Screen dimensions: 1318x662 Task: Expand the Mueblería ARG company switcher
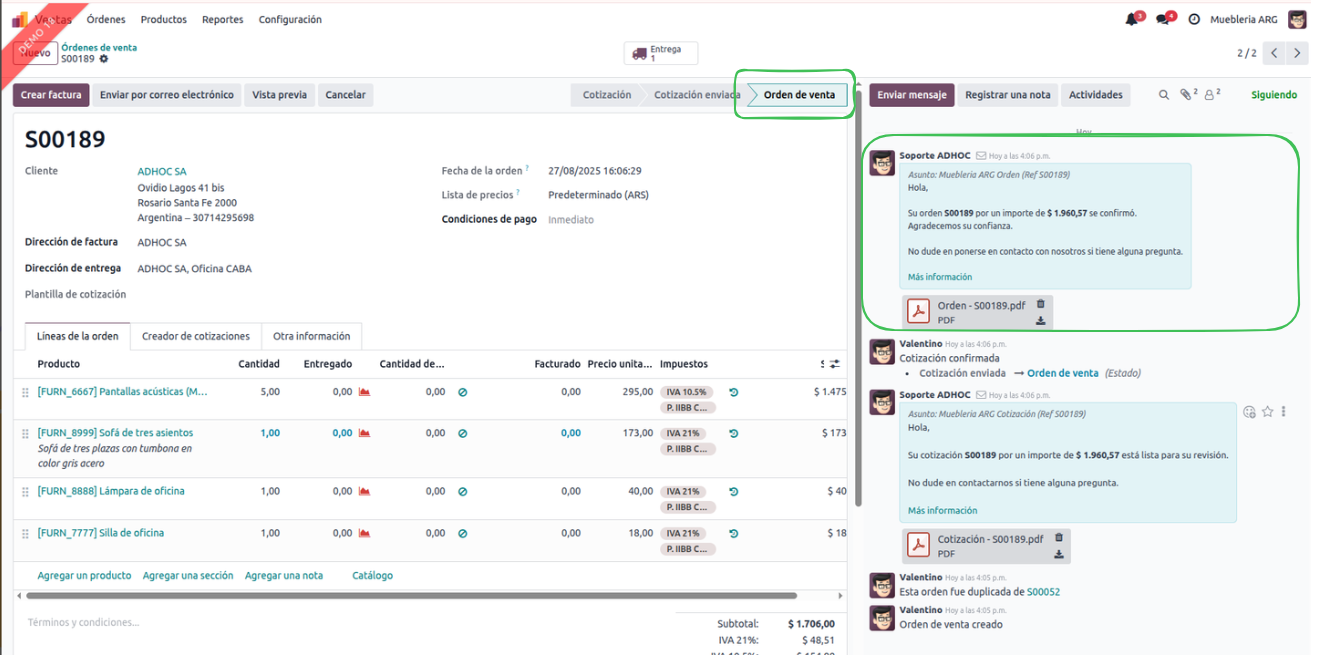[x=1243, y=19]
